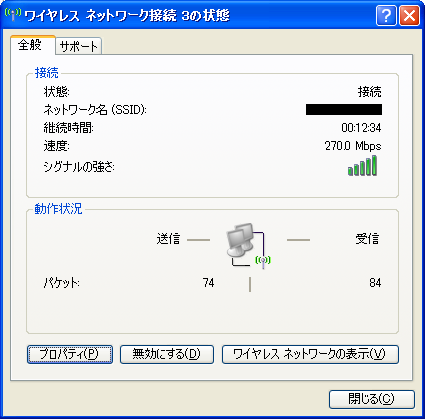This screenshot has width=425, height=419.
Task: Click the 動作状況 group heading
Action: pos(58,209)
